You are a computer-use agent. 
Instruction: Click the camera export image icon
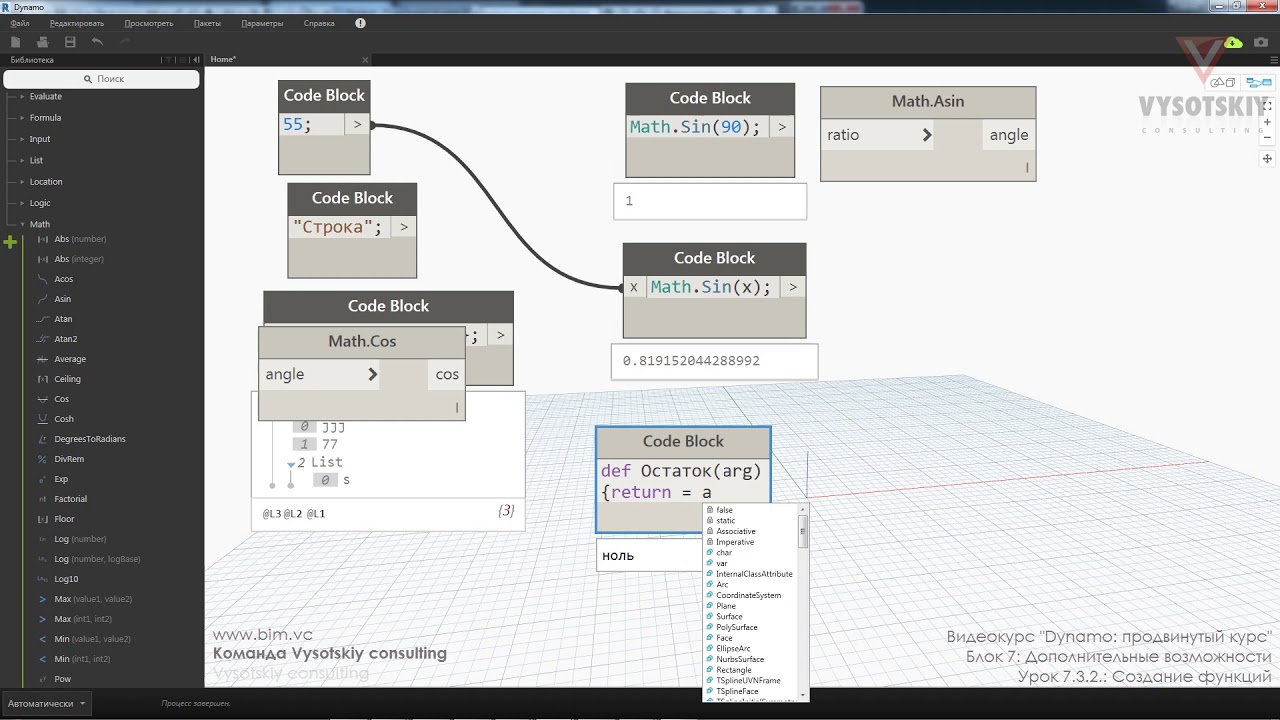[1262, 42]
